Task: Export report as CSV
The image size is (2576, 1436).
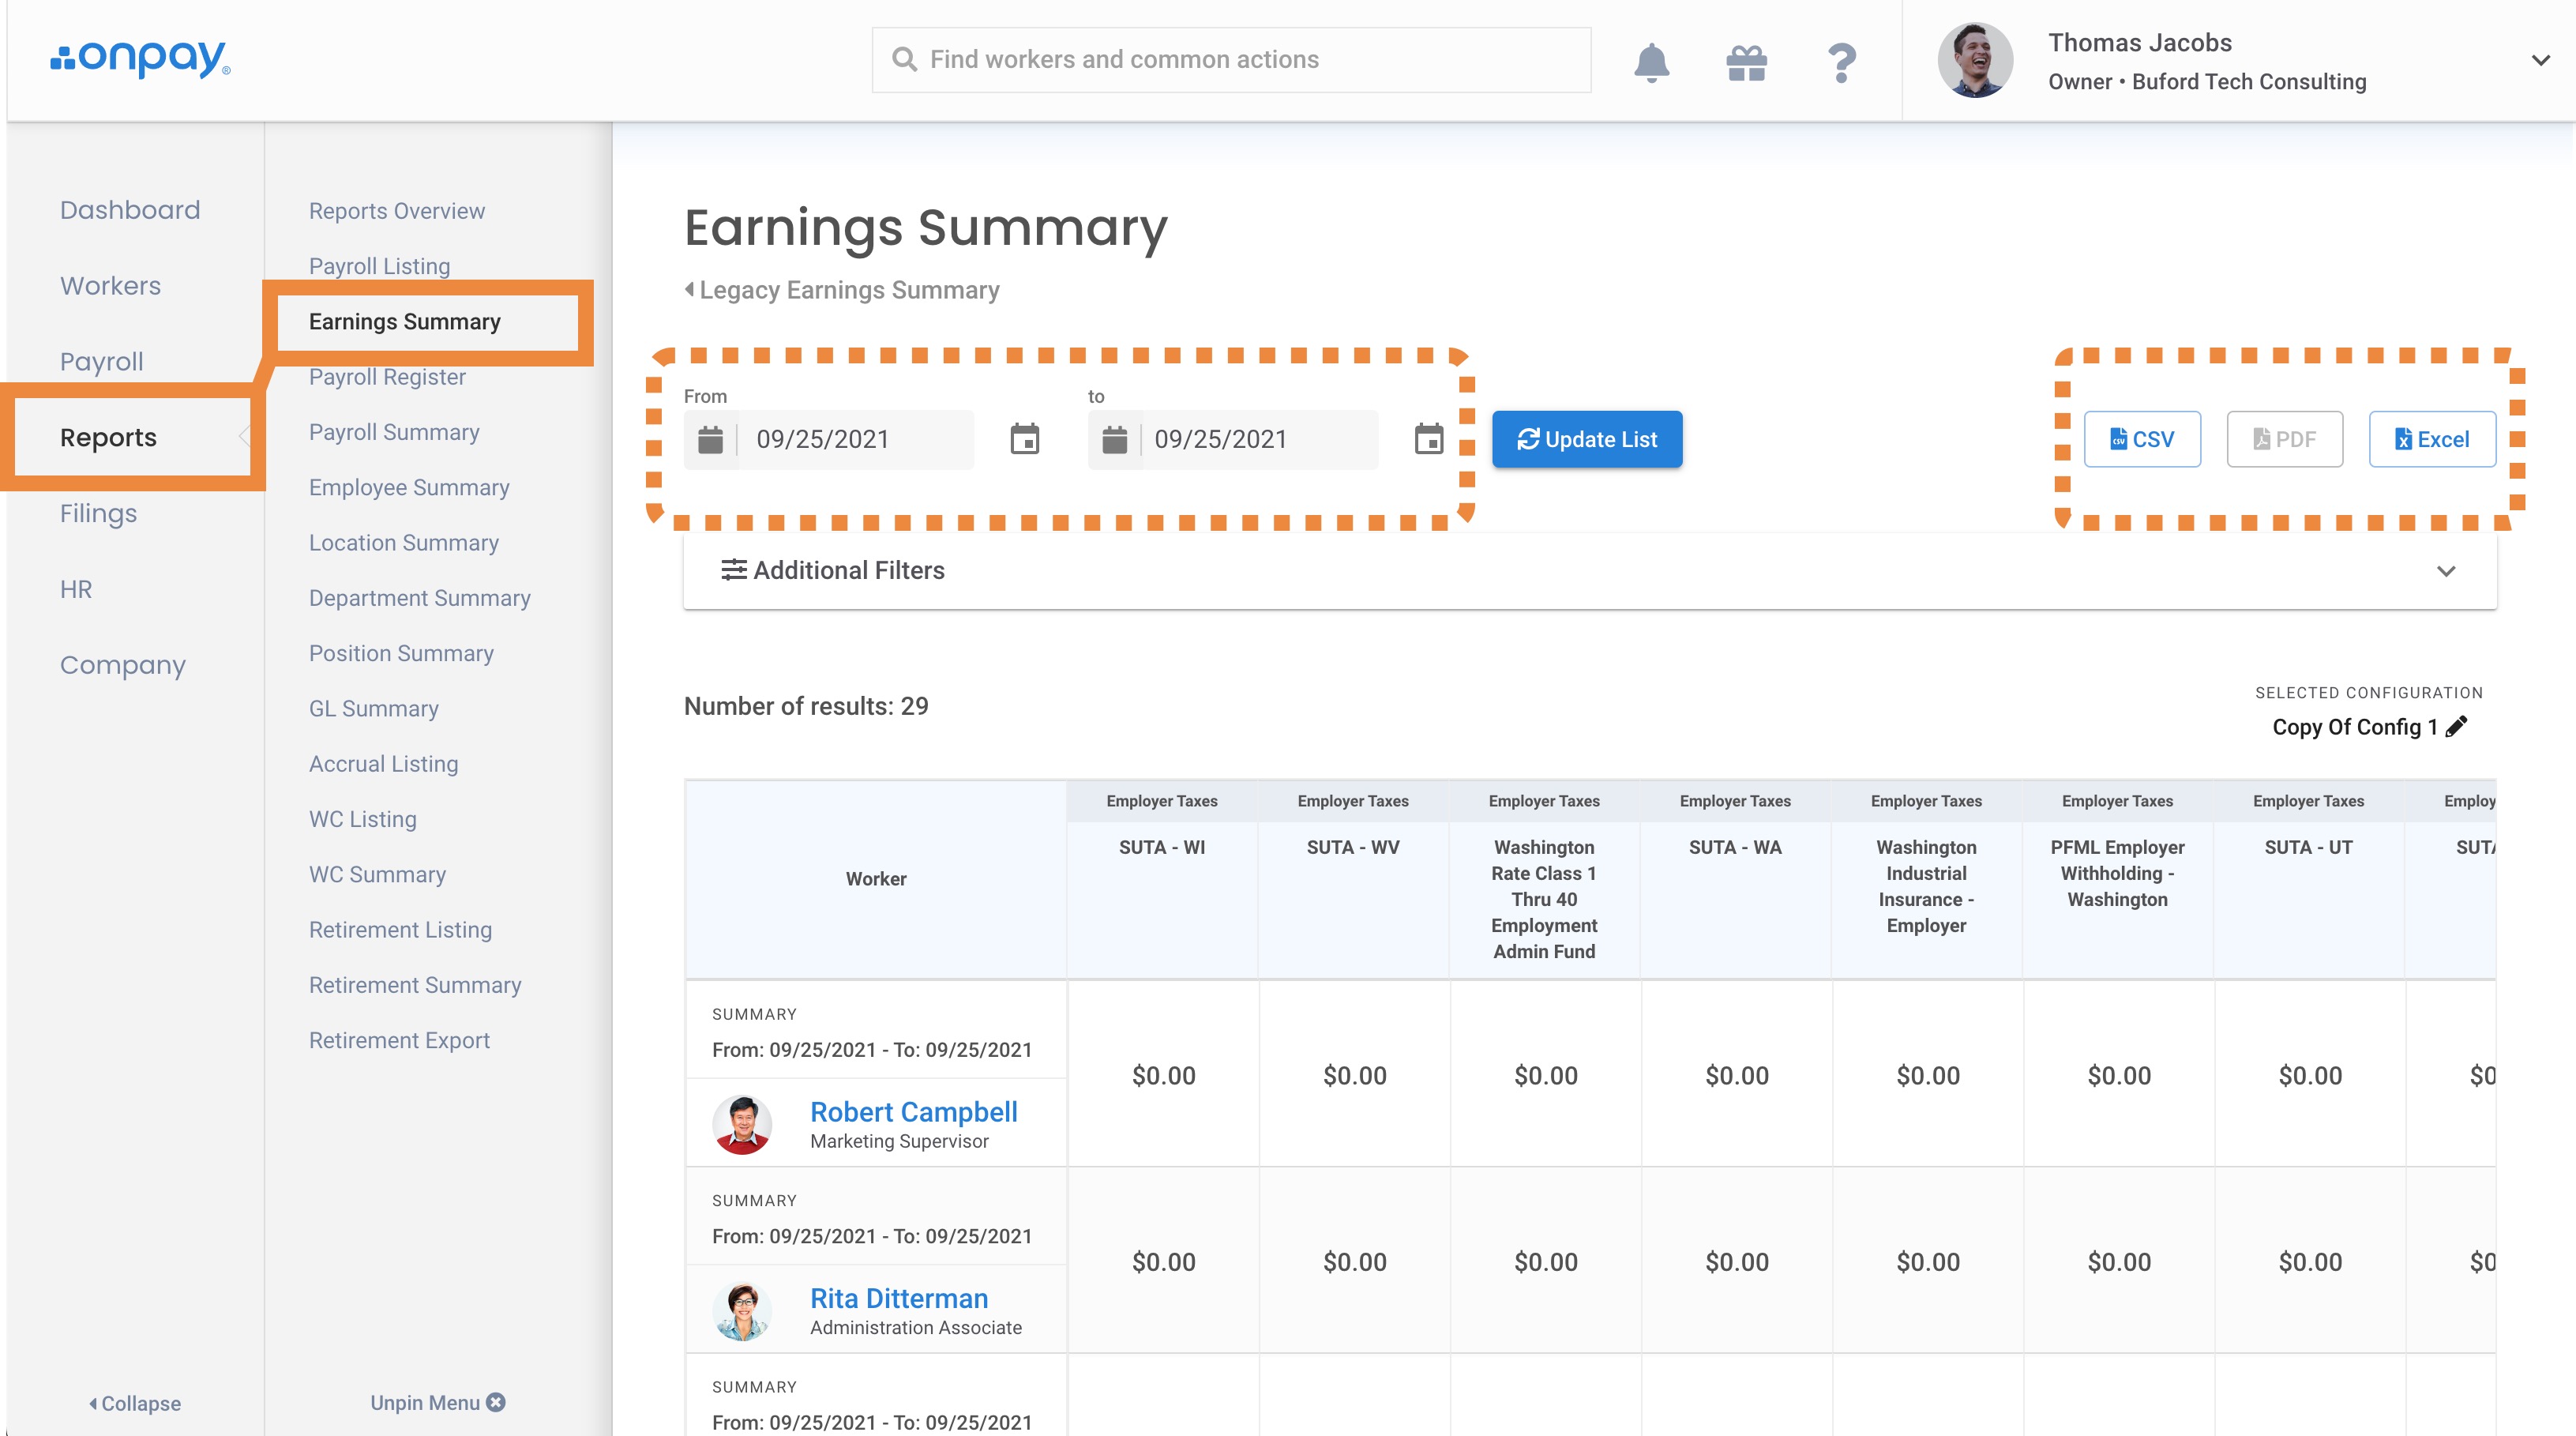Action: pos(2142,439)
